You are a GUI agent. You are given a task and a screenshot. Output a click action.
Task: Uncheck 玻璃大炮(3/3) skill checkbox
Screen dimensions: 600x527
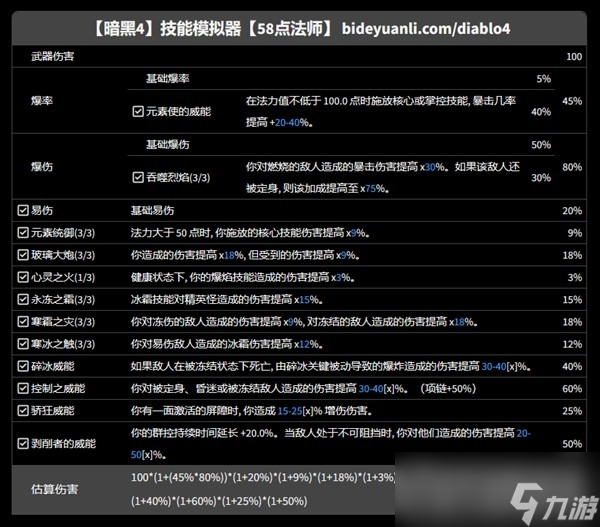pos(23,255)
